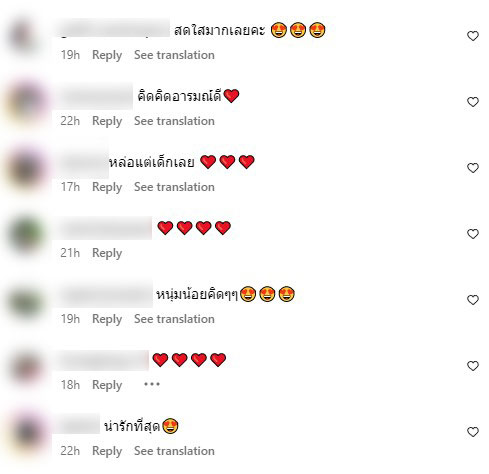See translation of the first 22h comment
This screenshot has width=489, height=474.
coord(174,121)
